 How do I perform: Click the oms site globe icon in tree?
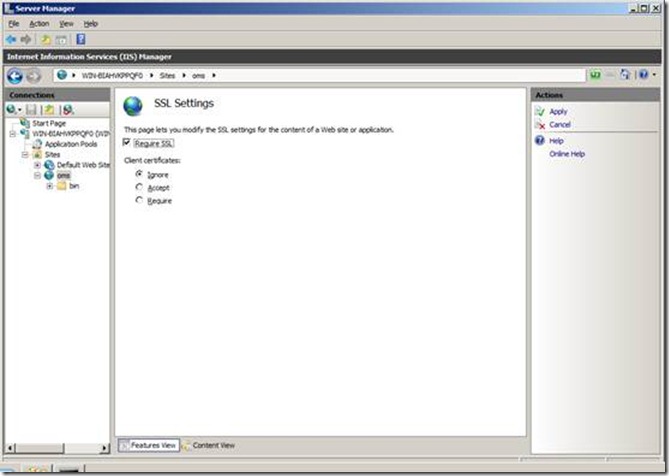coord(49,175)
